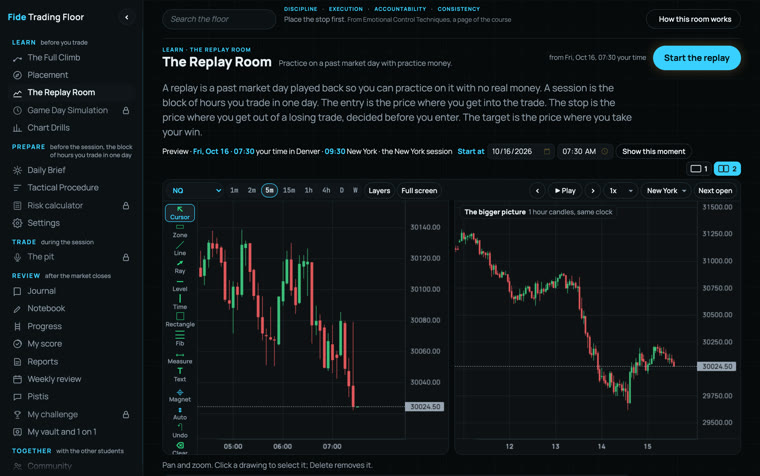Screen dimensions: 760x476
Task: Open the Notebook pencil icon
Action: pos(17,309)
